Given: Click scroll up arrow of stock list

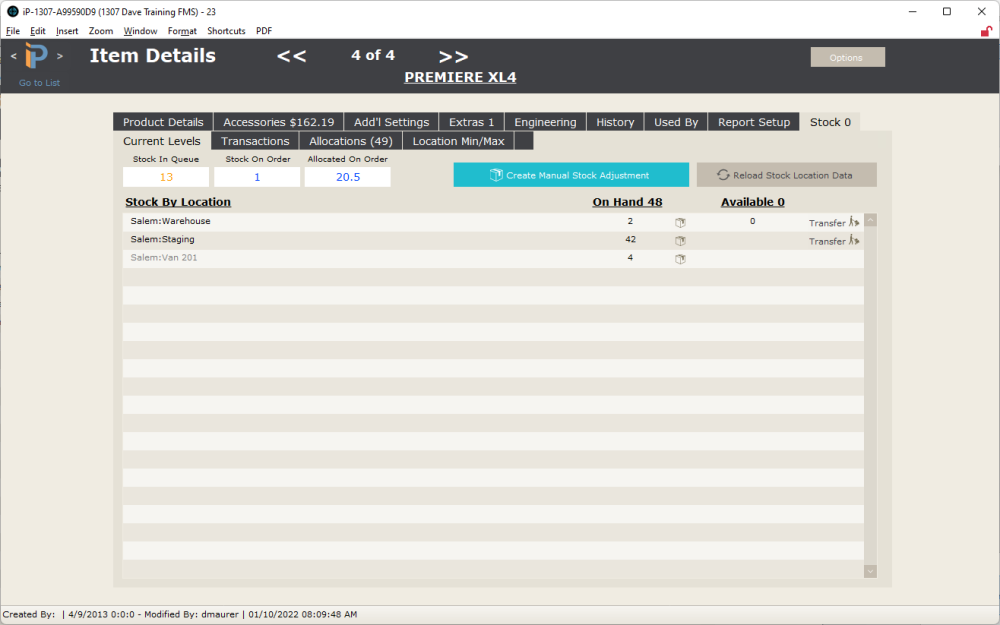Looking at the screenshot, I should click(x=871, y=220).
